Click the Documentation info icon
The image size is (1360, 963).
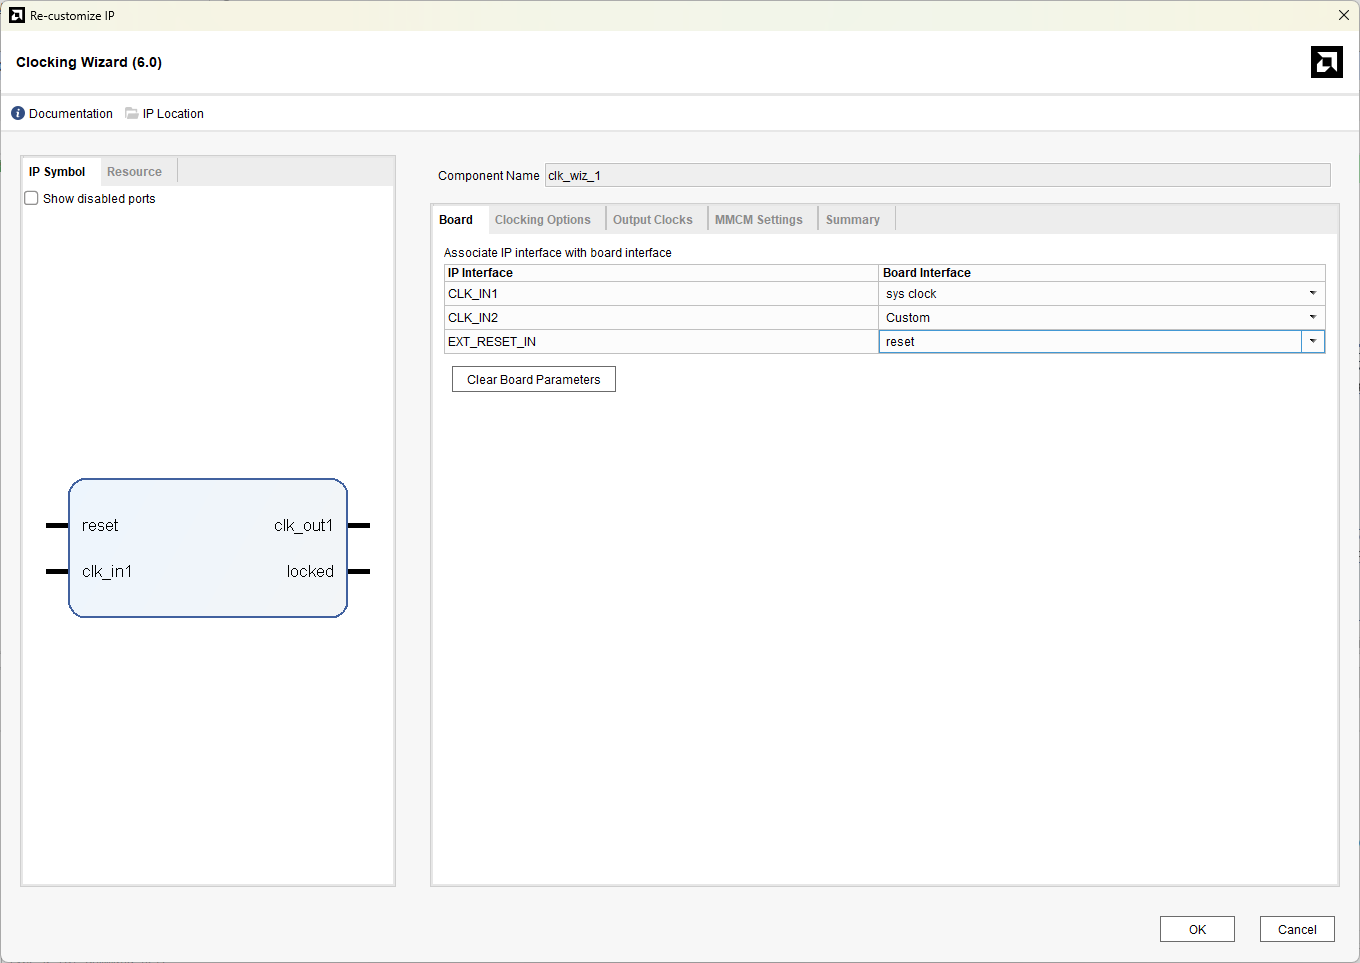click(x=18, y=114)
